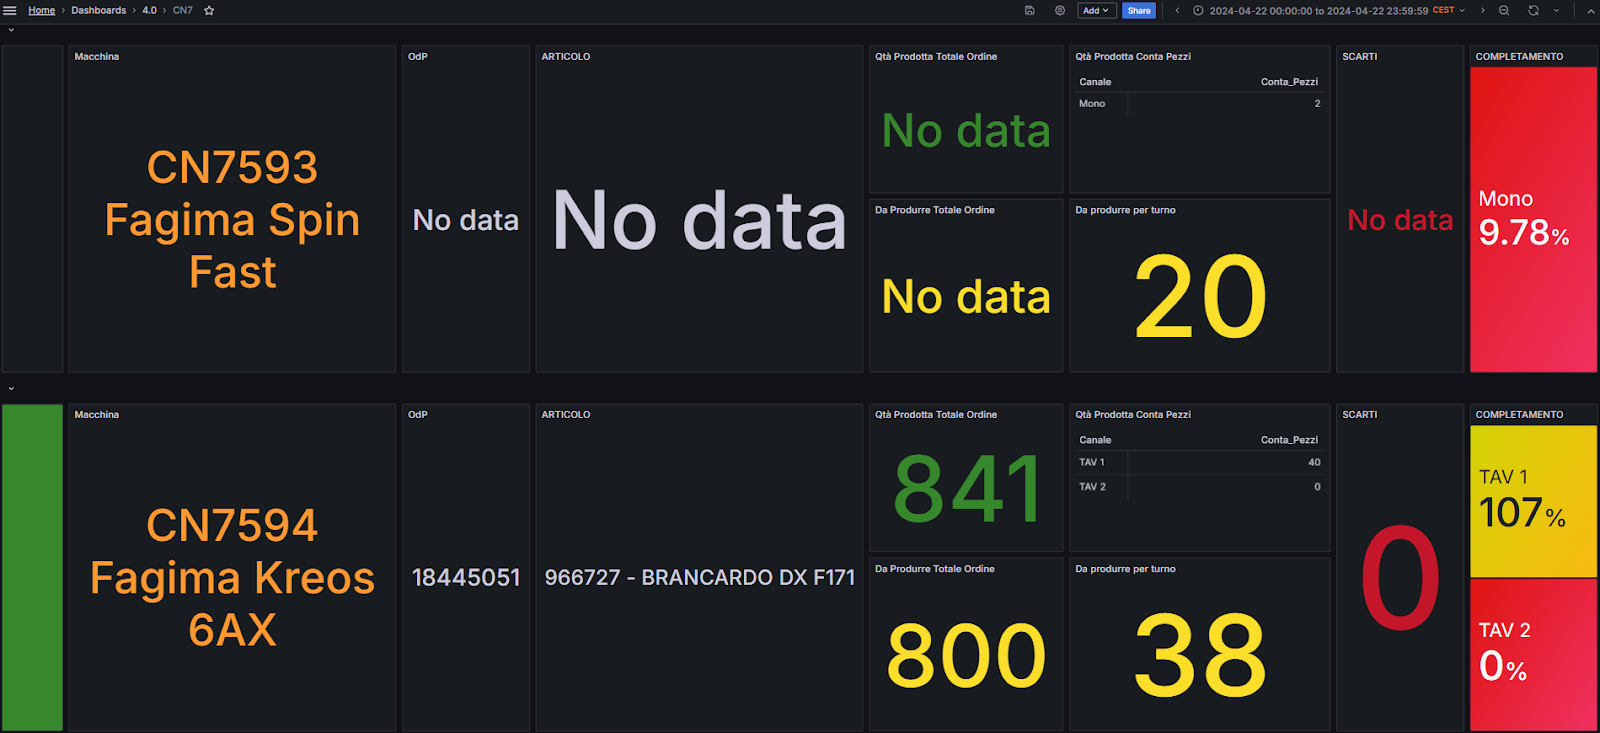Click OdP value 18445051
The image size is (1600, 733).
point(466,577)
